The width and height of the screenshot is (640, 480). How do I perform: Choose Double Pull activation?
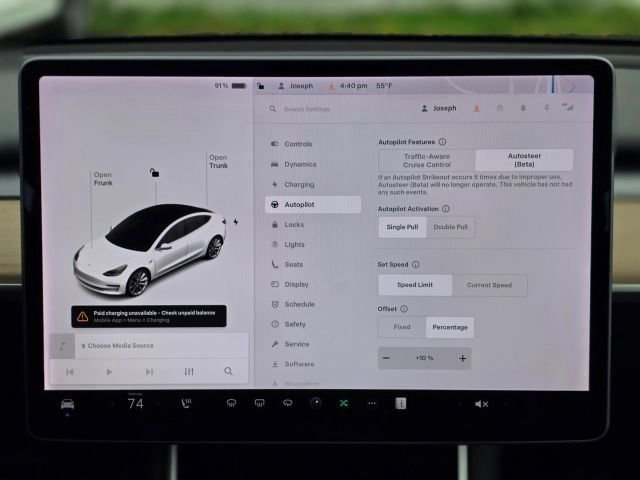pos(451,227)
